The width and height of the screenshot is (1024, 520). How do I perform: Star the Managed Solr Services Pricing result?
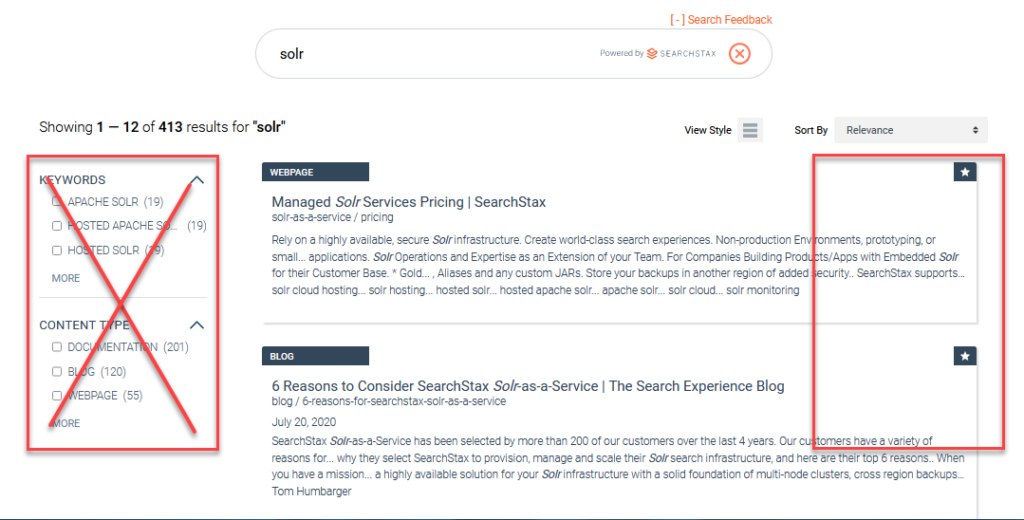965,172
